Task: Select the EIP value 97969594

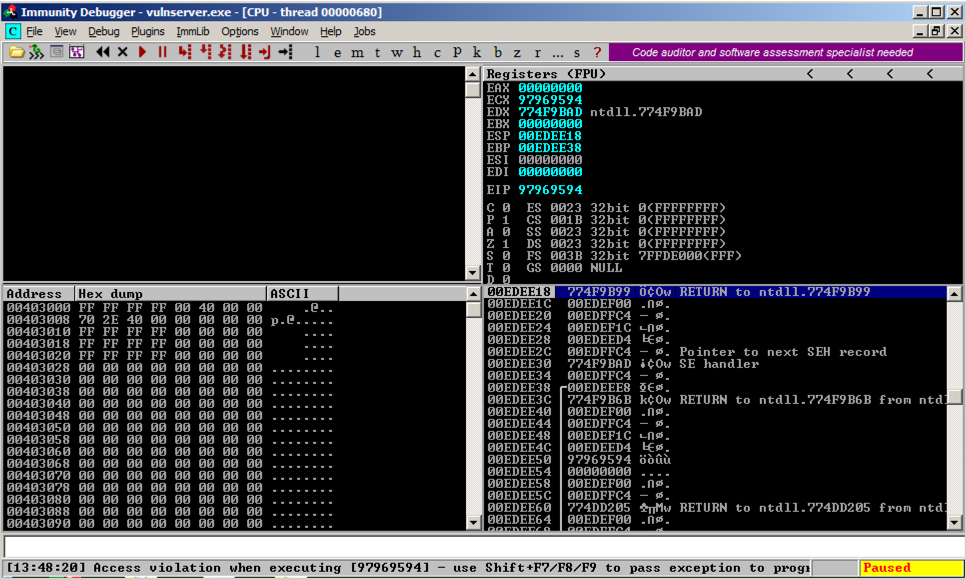Action: click(550, 190)
